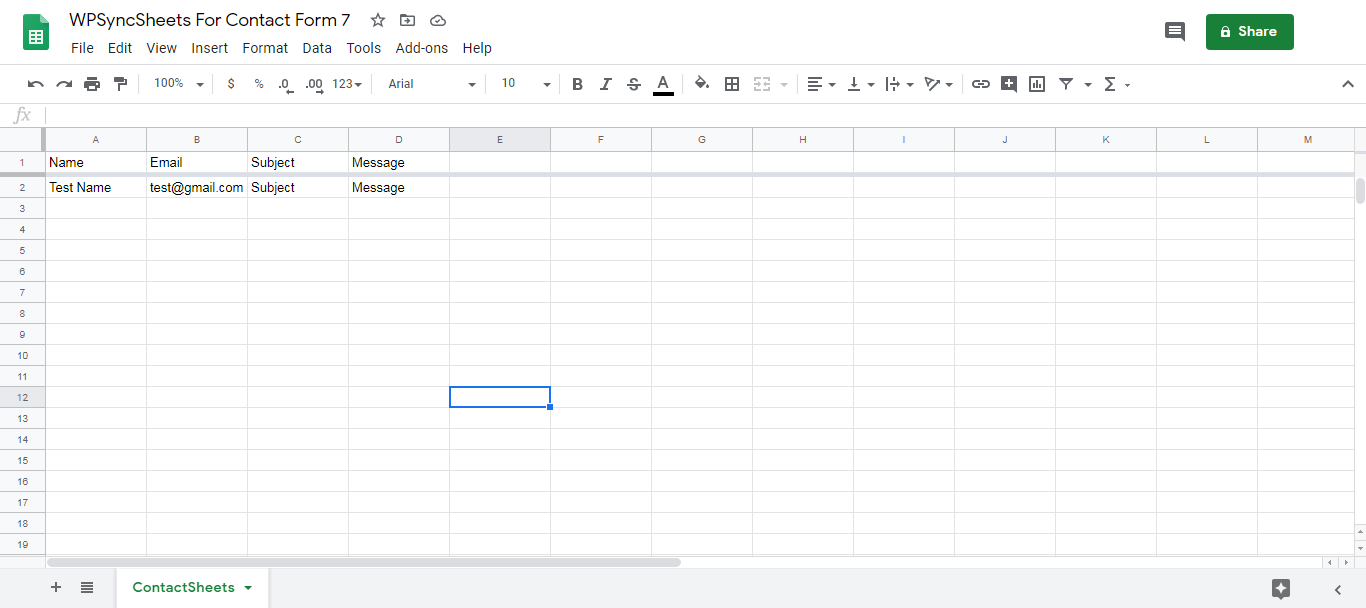The height and width of the screenshot is (608, 1366).
Task: Open the Format menu
Action: point(265,48)
